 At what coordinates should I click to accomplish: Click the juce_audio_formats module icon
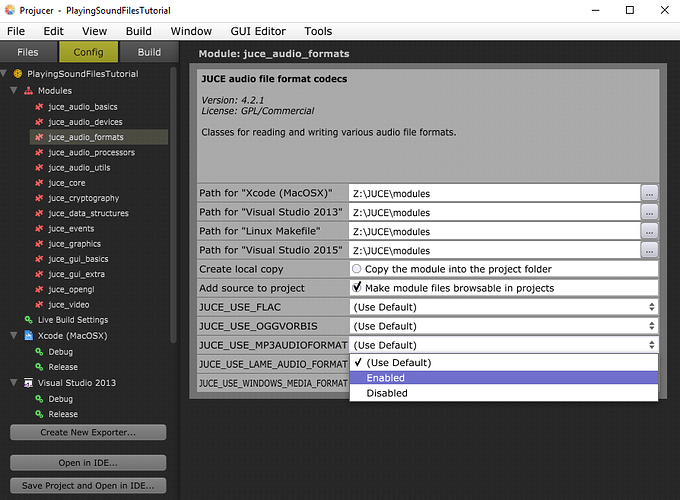pos(39,137)
